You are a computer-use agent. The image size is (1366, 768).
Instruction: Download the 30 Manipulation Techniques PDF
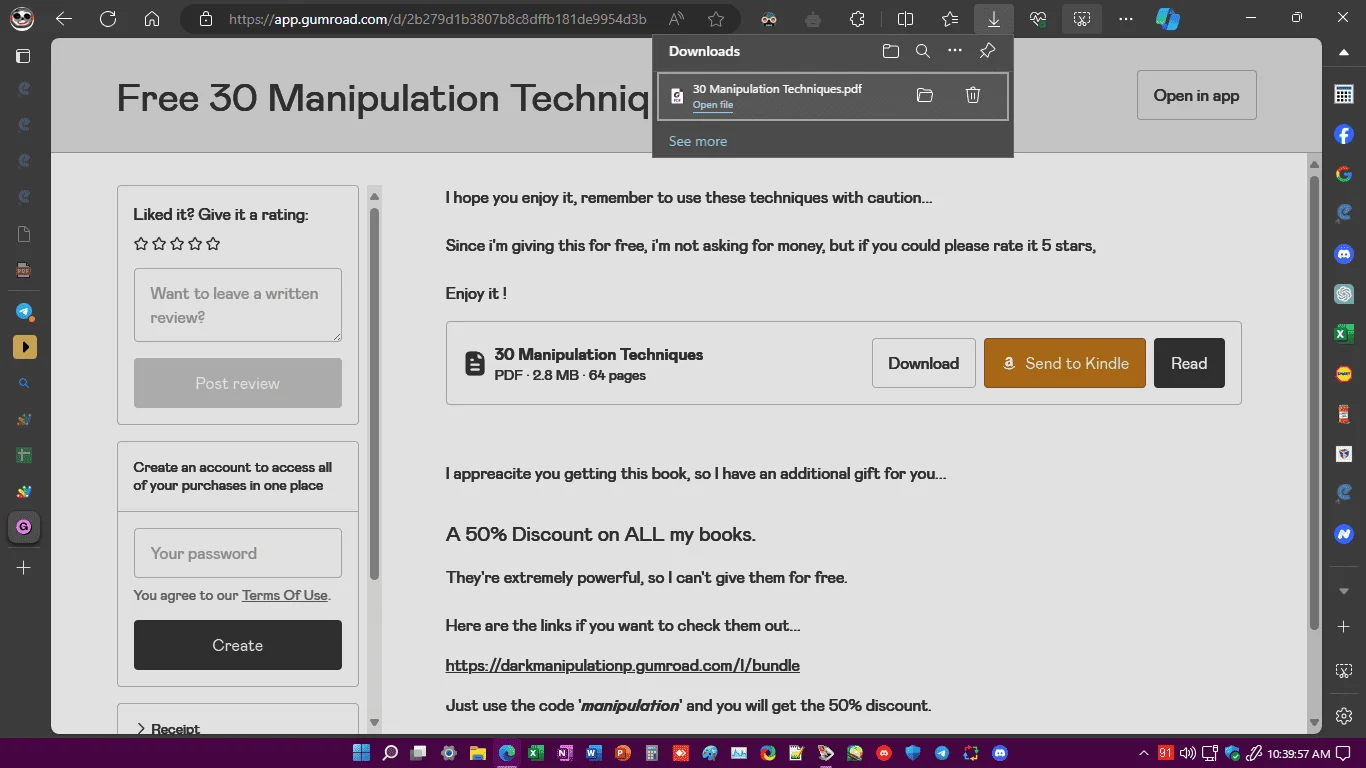coord(924,363)
